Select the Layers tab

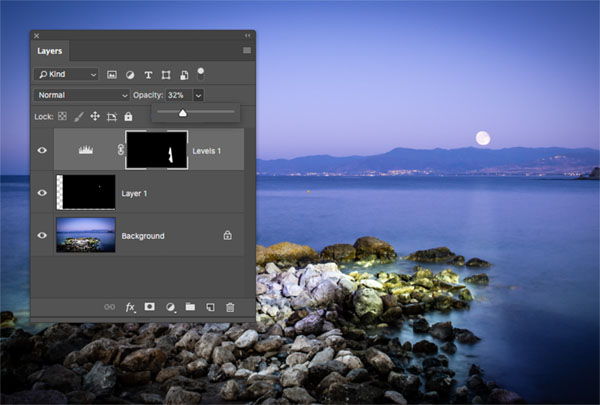pyautogui.click(x=50, y=51)
